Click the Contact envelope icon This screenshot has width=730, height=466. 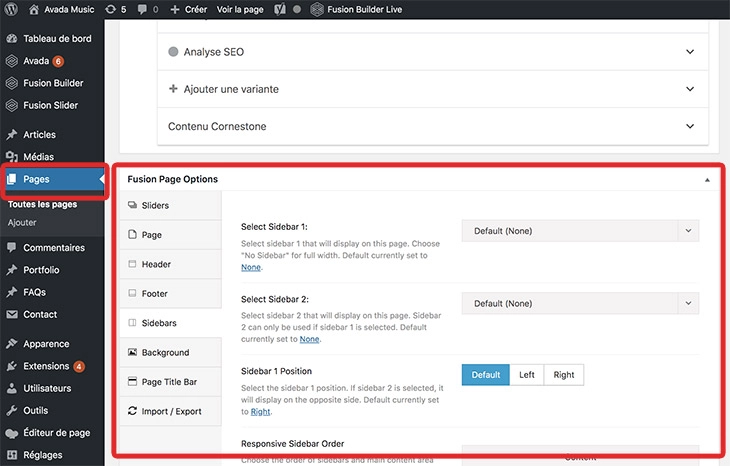pos(12,315)
